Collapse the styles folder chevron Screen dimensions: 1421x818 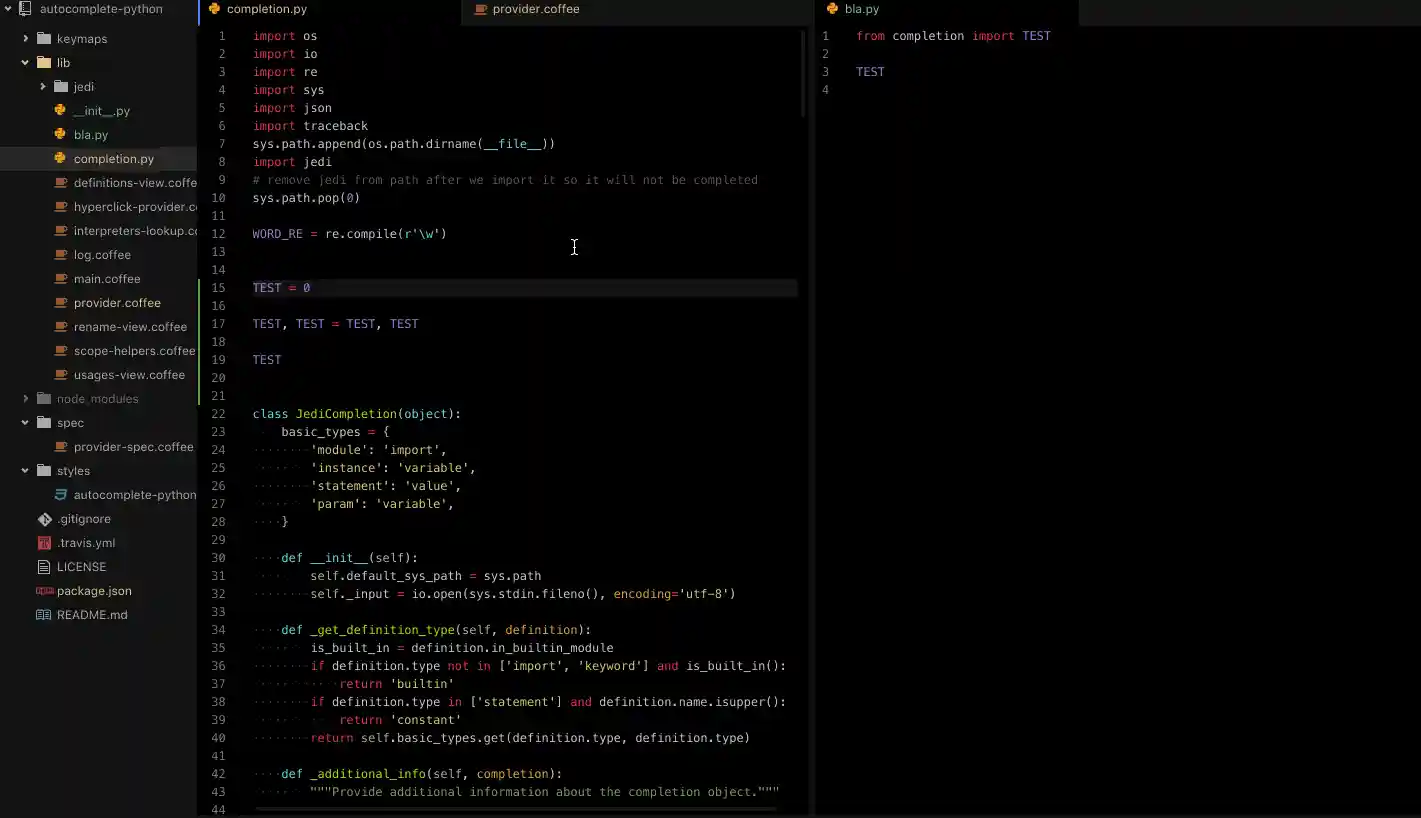click(26, 471)
